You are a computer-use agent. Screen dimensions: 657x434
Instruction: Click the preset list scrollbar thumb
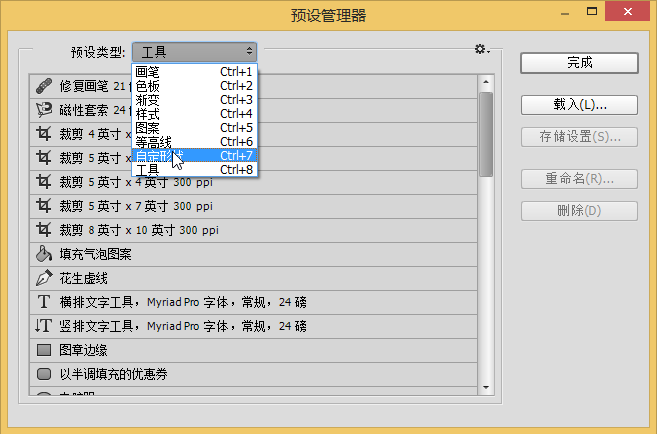click(x=486, y=134)
